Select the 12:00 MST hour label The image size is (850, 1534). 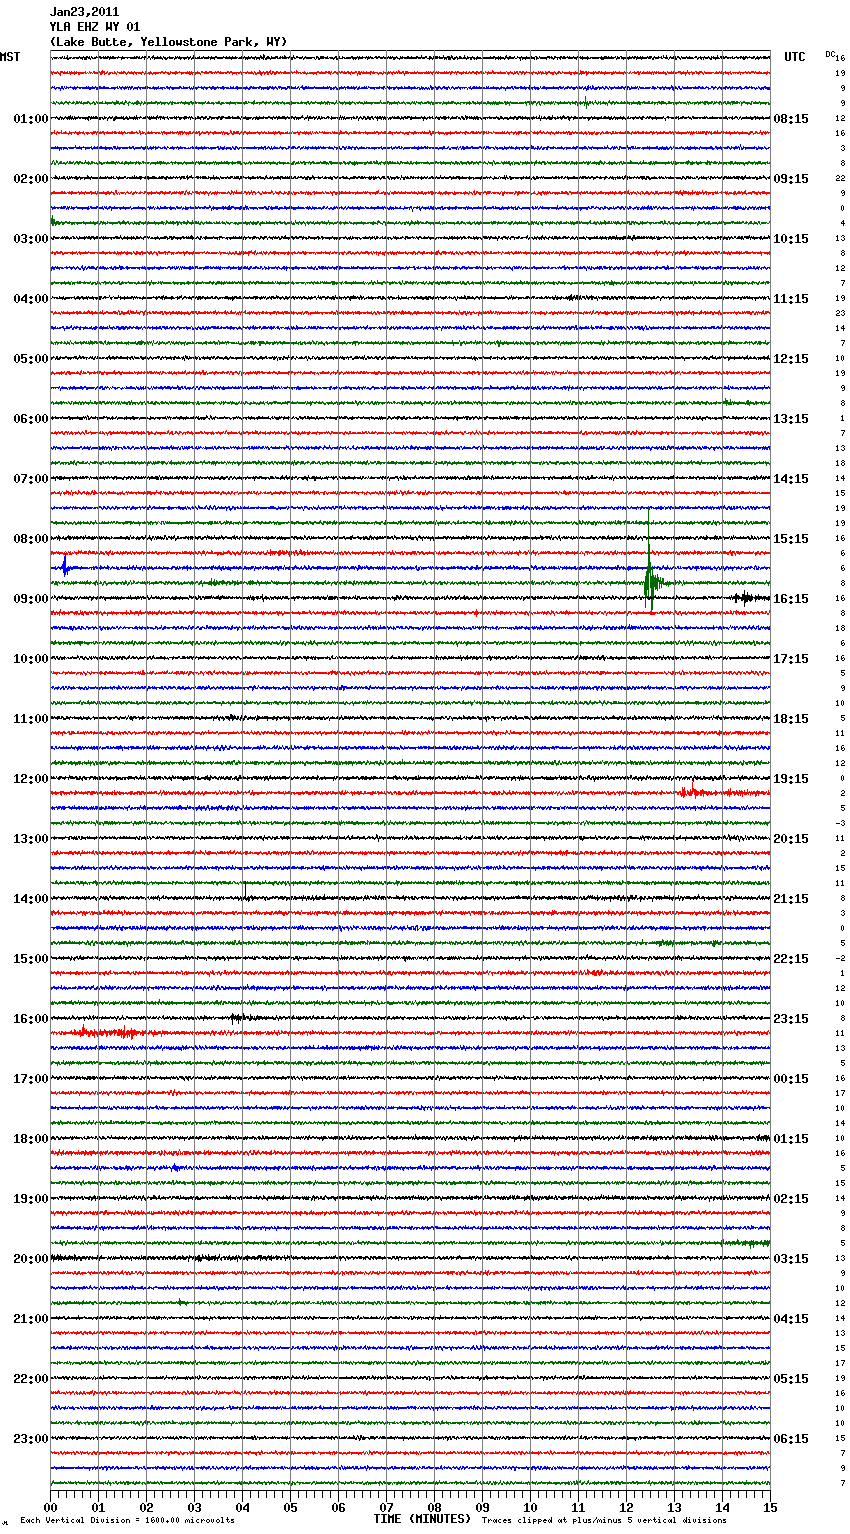click(31, 779)
